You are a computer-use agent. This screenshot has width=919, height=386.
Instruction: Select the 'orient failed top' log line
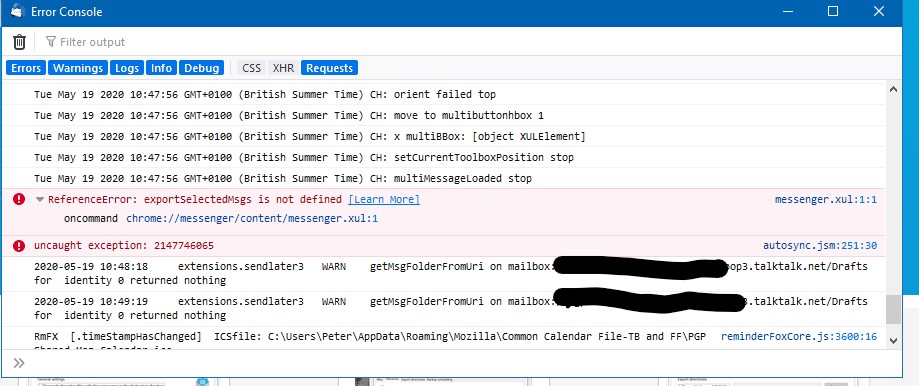[443, 94]
